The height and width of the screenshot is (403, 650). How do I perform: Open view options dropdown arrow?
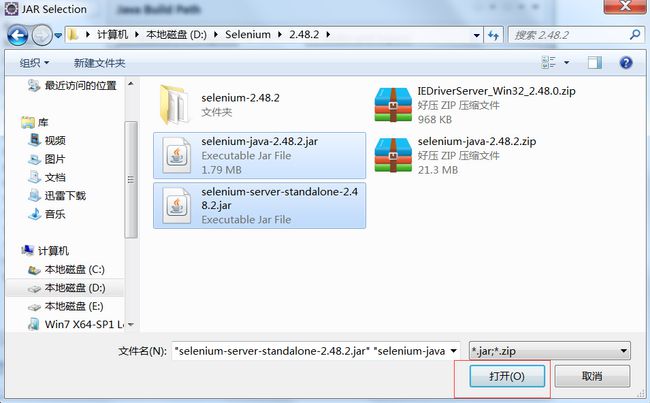pyautogui.click(x=566, y=63)
